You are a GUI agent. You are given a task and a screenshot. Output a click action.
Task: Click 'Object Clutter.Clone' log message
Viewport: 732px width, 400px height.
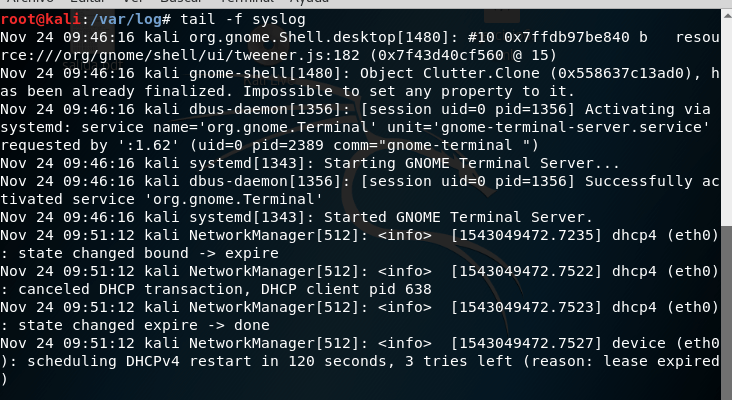[450, 74]
